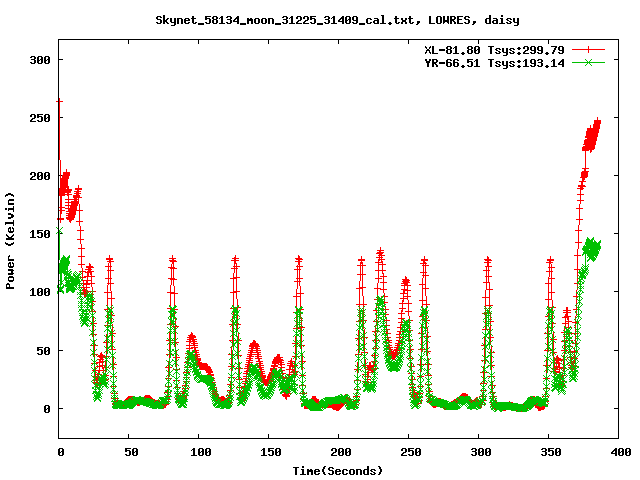This screenshot has width=640, height=480.
Task: Click the x-axis tick label '300'
Action: tap(481, 452)
